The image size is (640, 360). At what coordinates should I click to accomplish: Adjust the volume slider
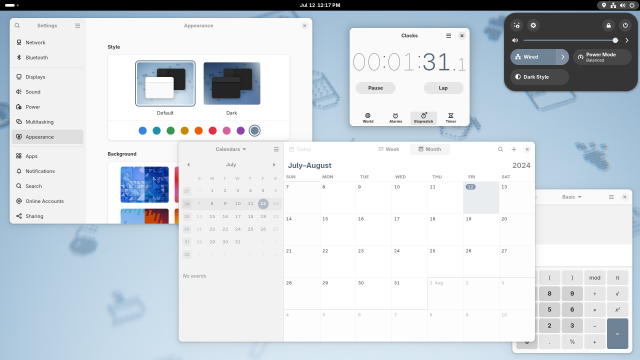[571, 40]
